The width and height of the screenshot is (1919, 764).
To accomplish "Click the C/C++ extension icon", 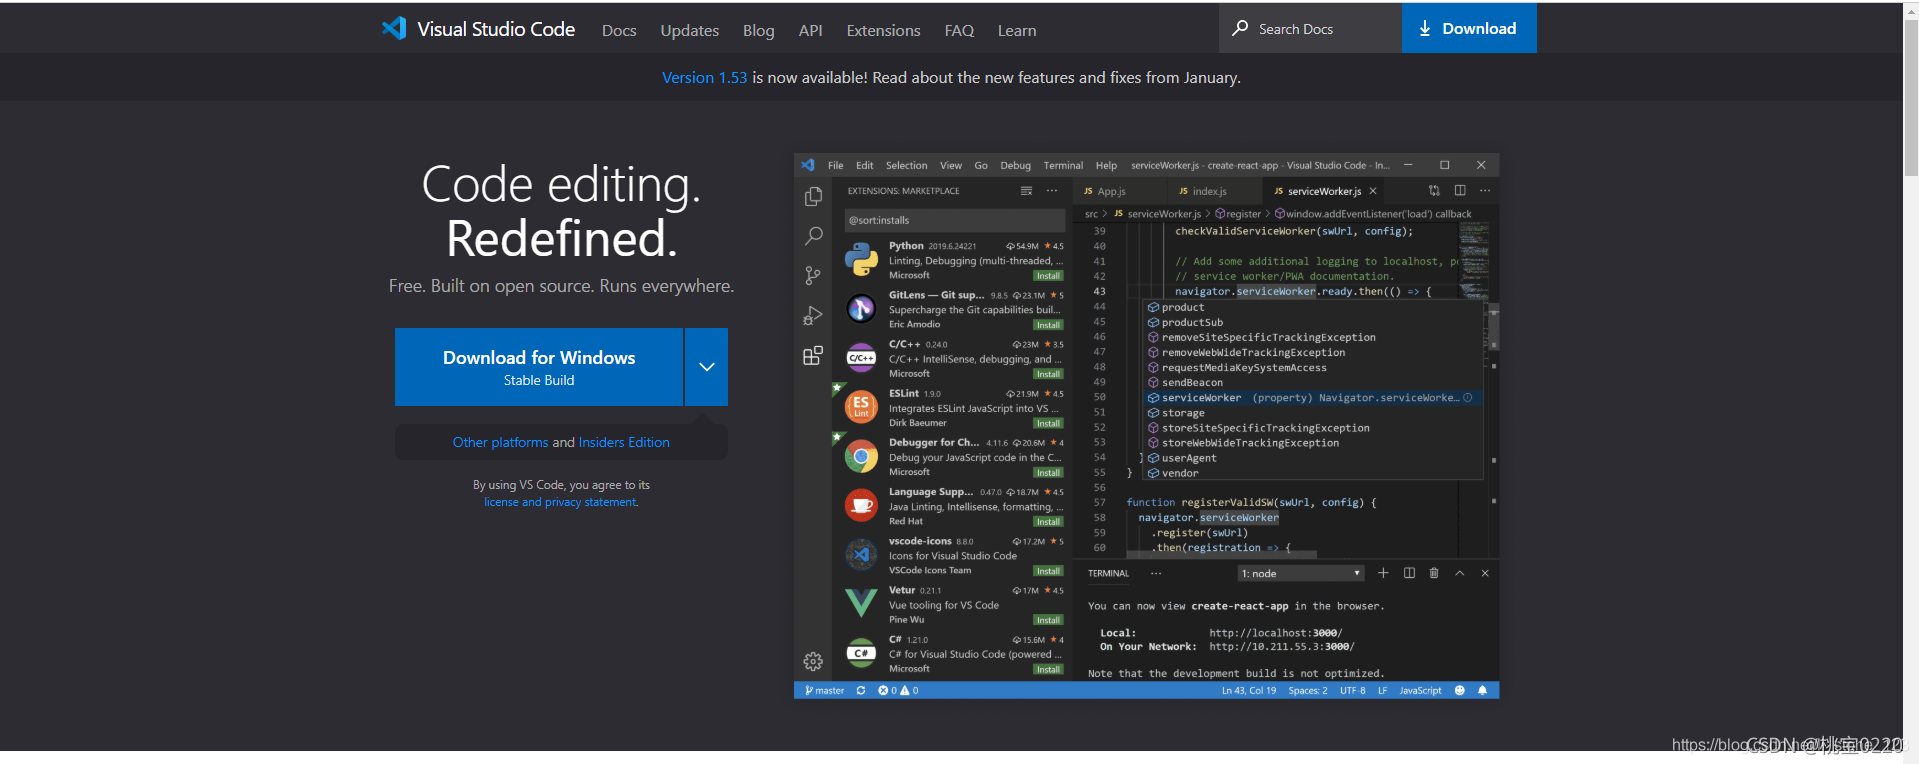I will tap(861, 358).
